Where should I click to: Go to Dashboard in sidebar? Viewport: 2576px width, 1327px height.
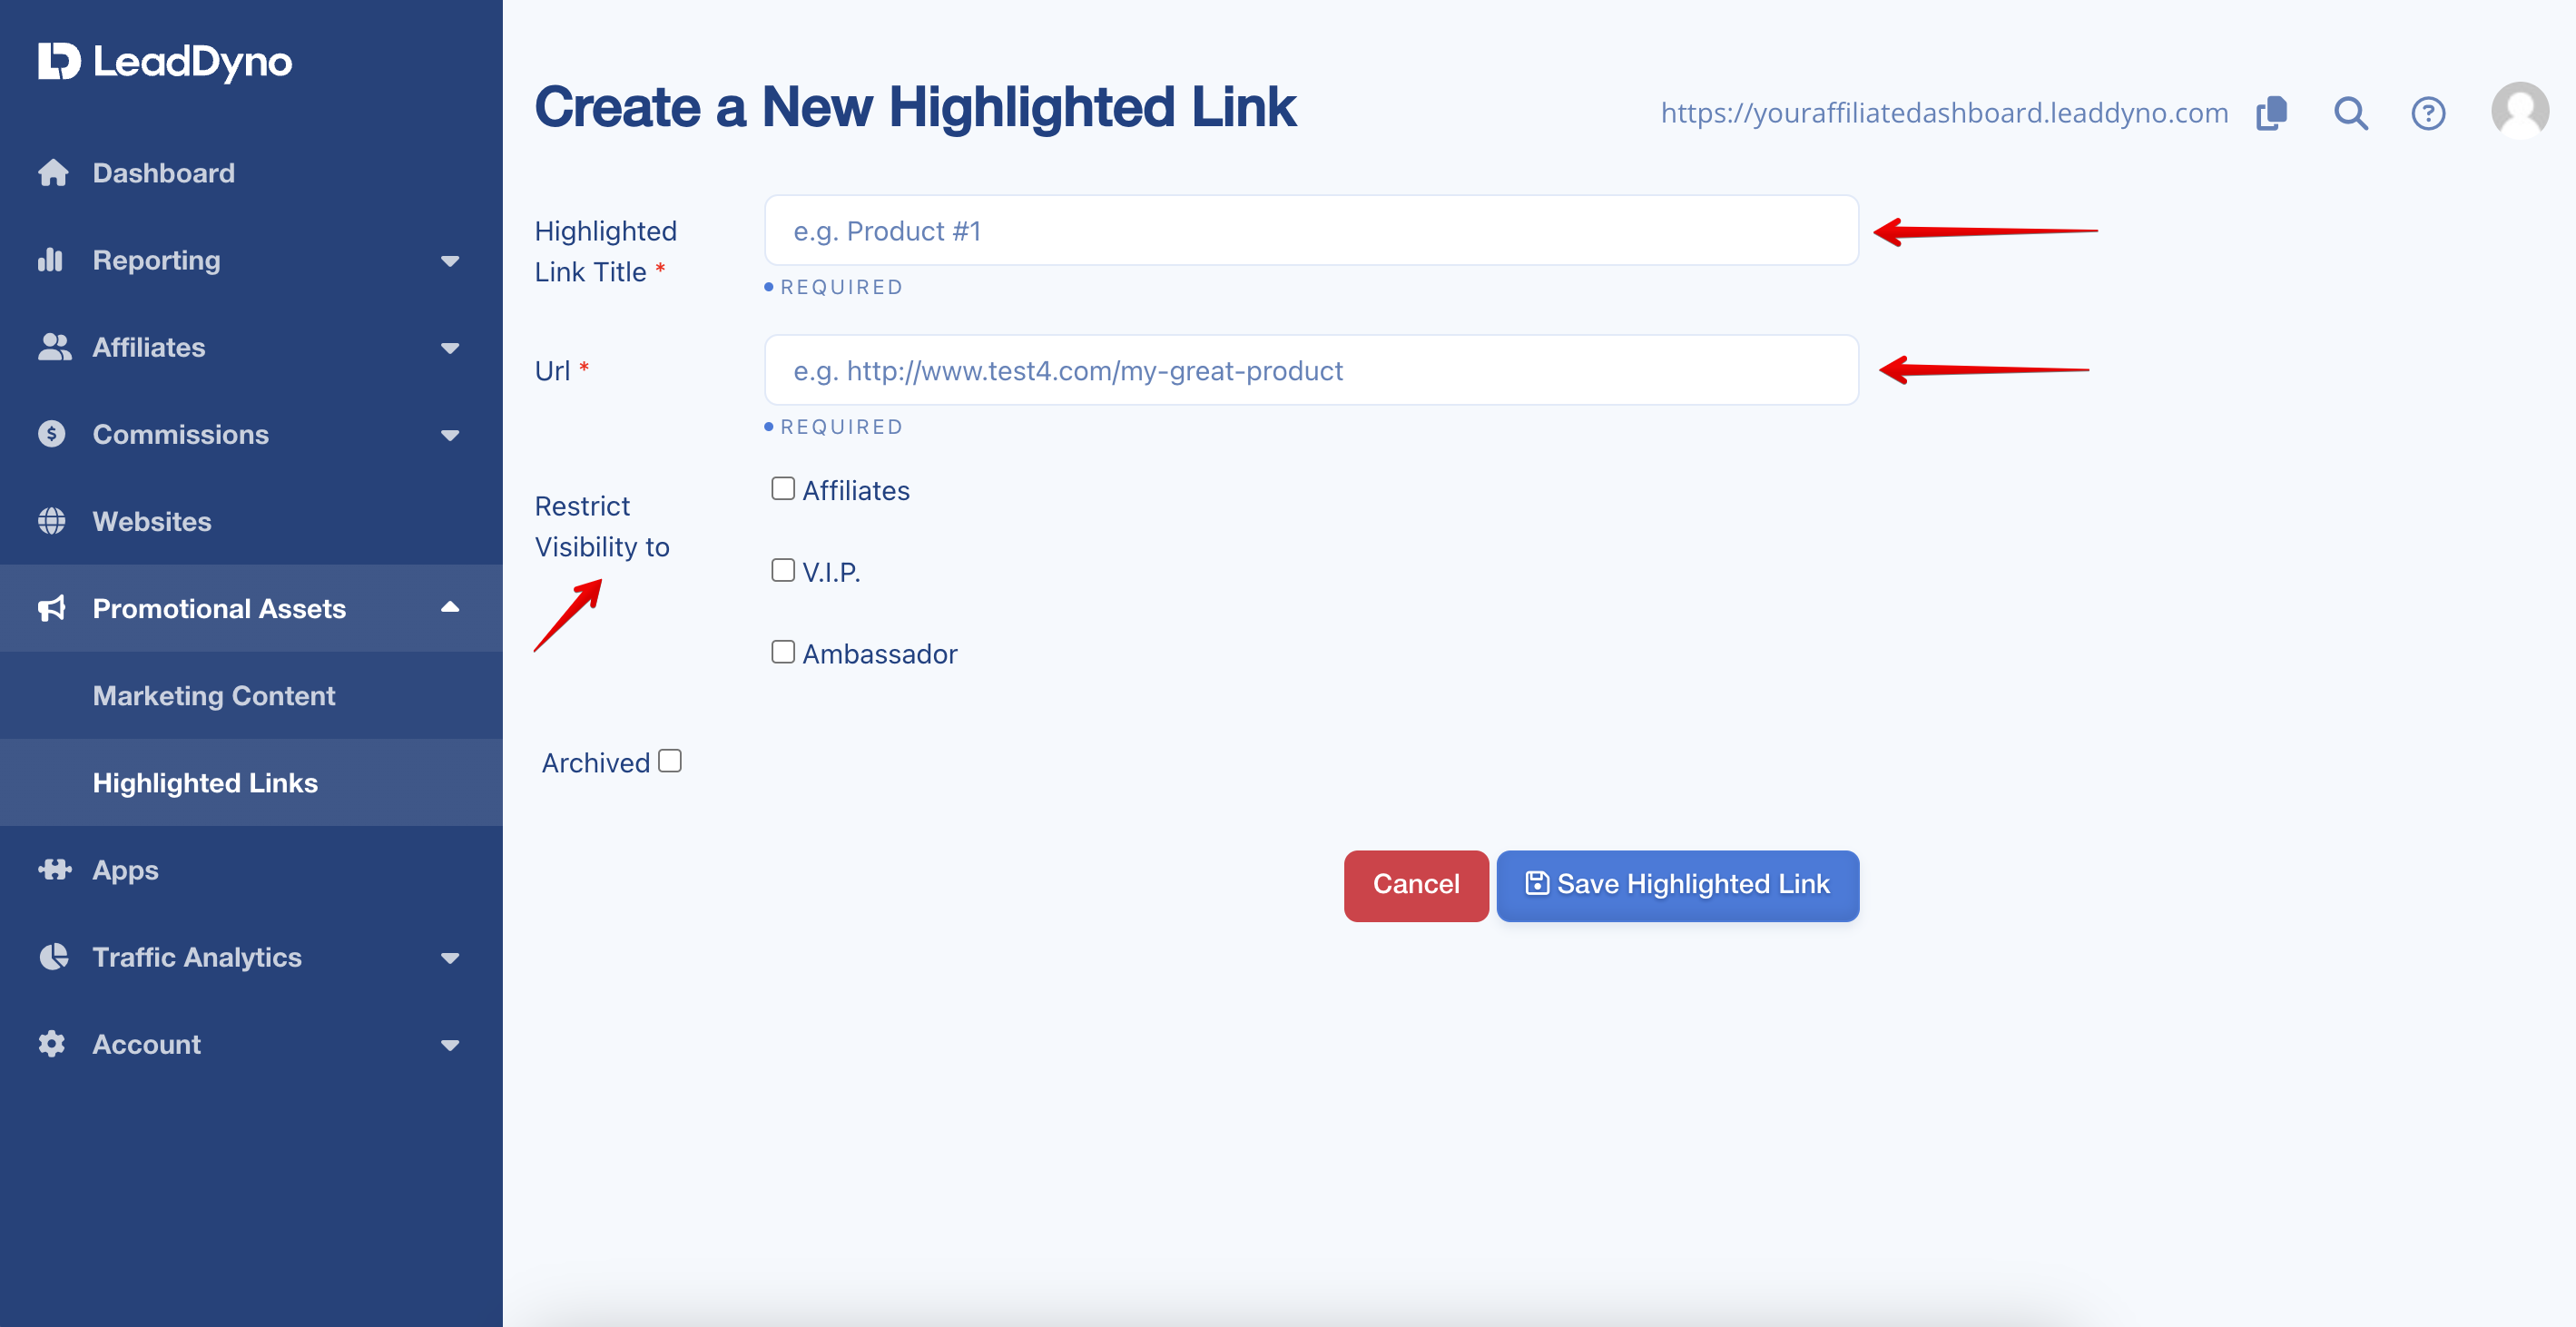coord(251,173)
